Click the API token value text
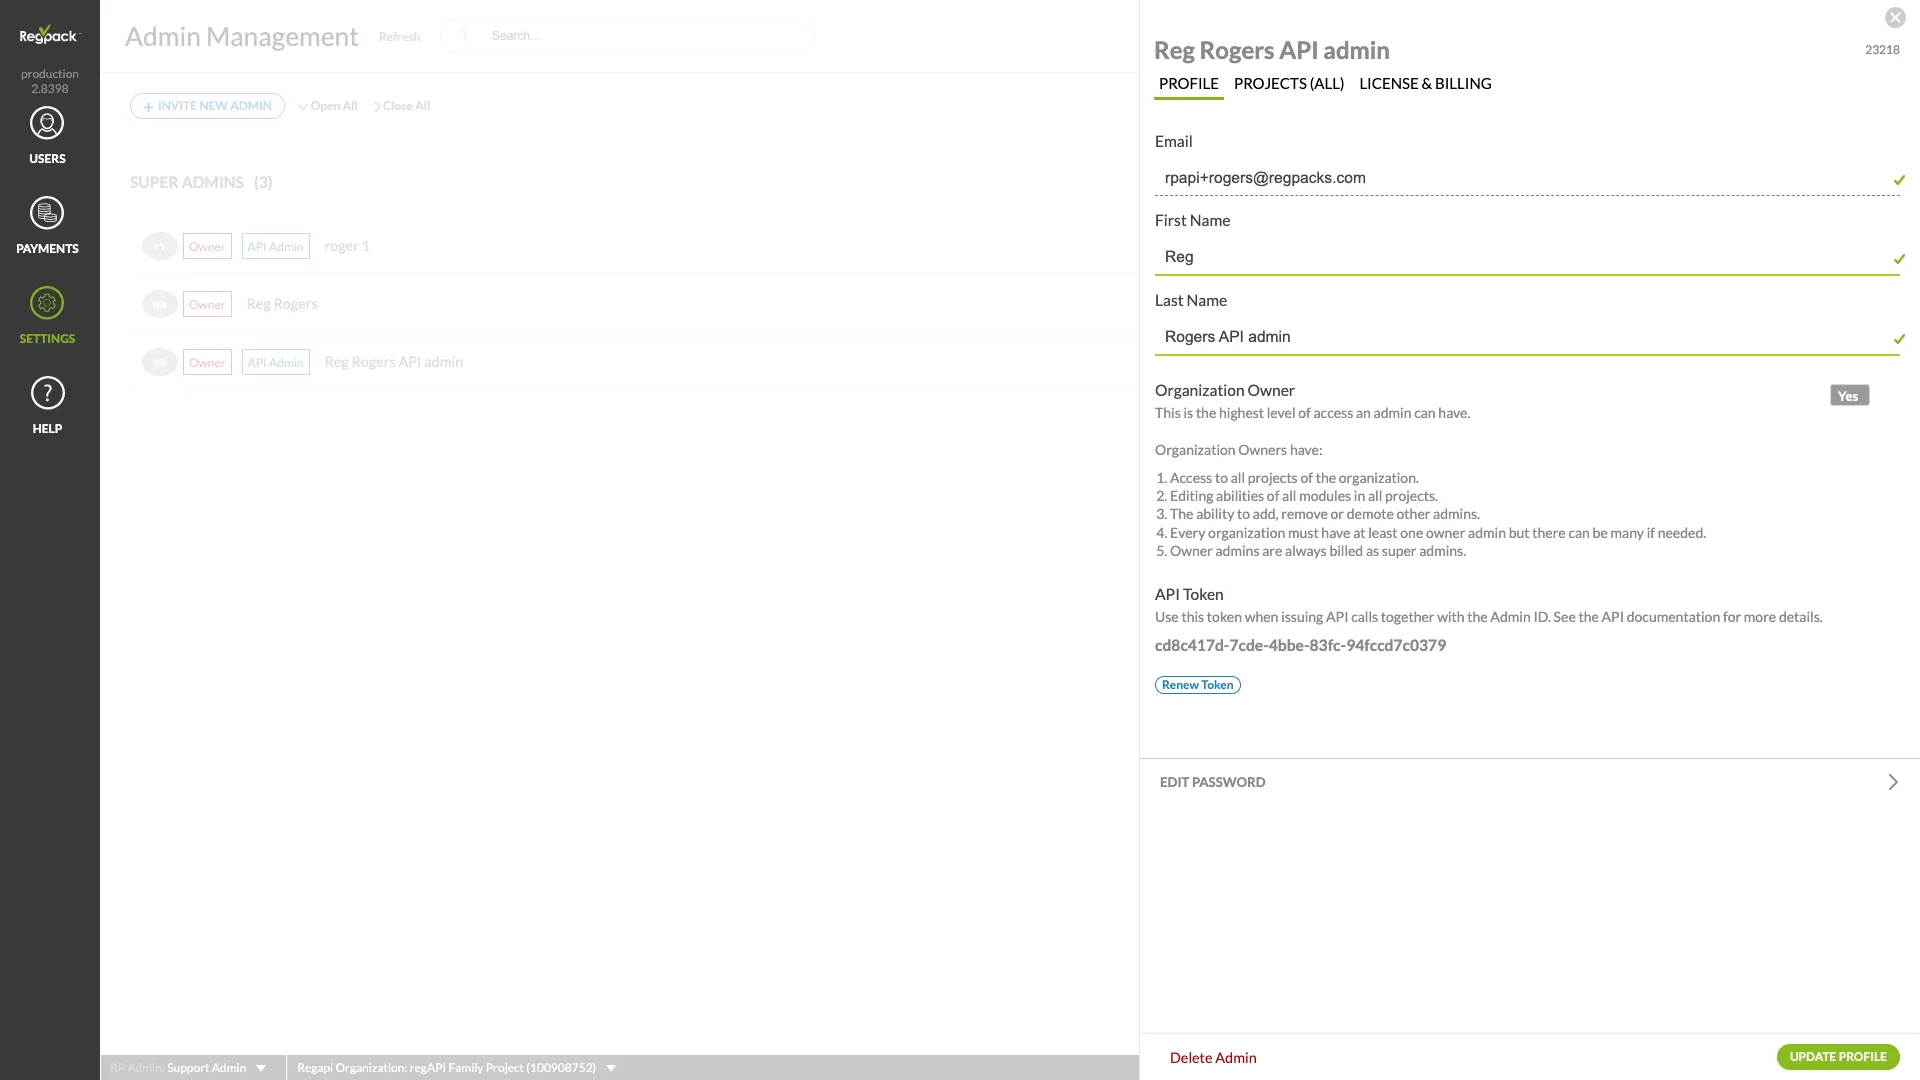 (1300, 646)
